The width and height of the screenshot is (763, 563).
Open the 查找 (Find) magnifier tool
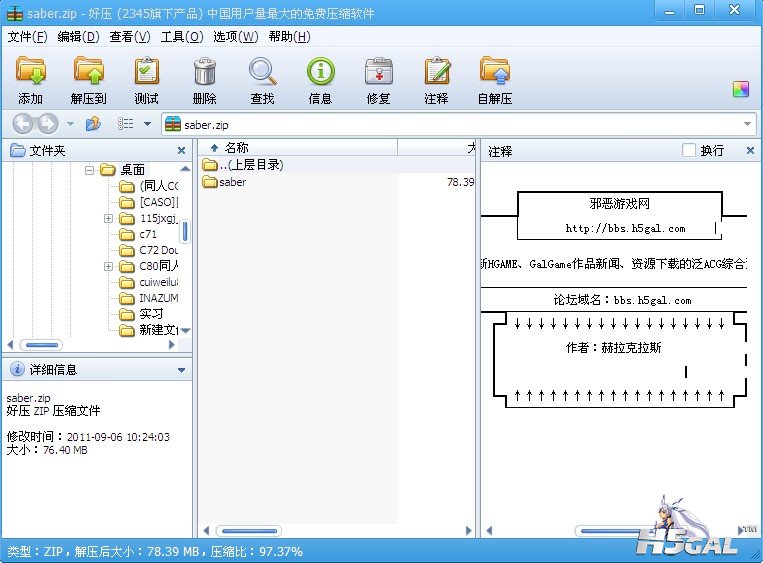[x=262, y=73]
